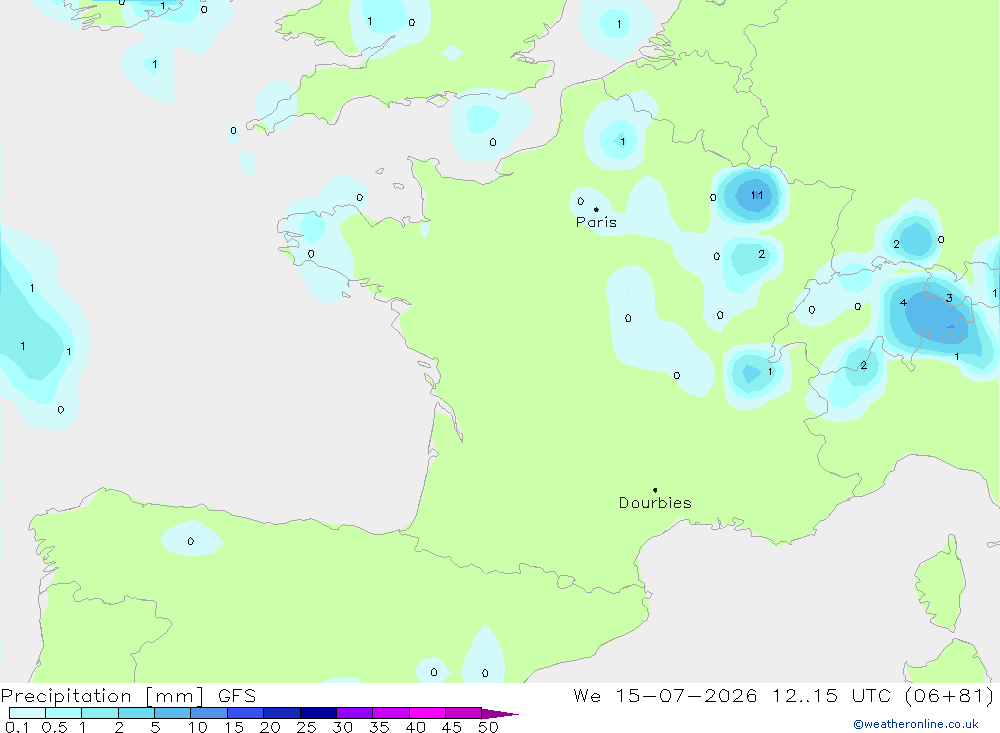Click the 40 legend scale label

click(415, 727)
